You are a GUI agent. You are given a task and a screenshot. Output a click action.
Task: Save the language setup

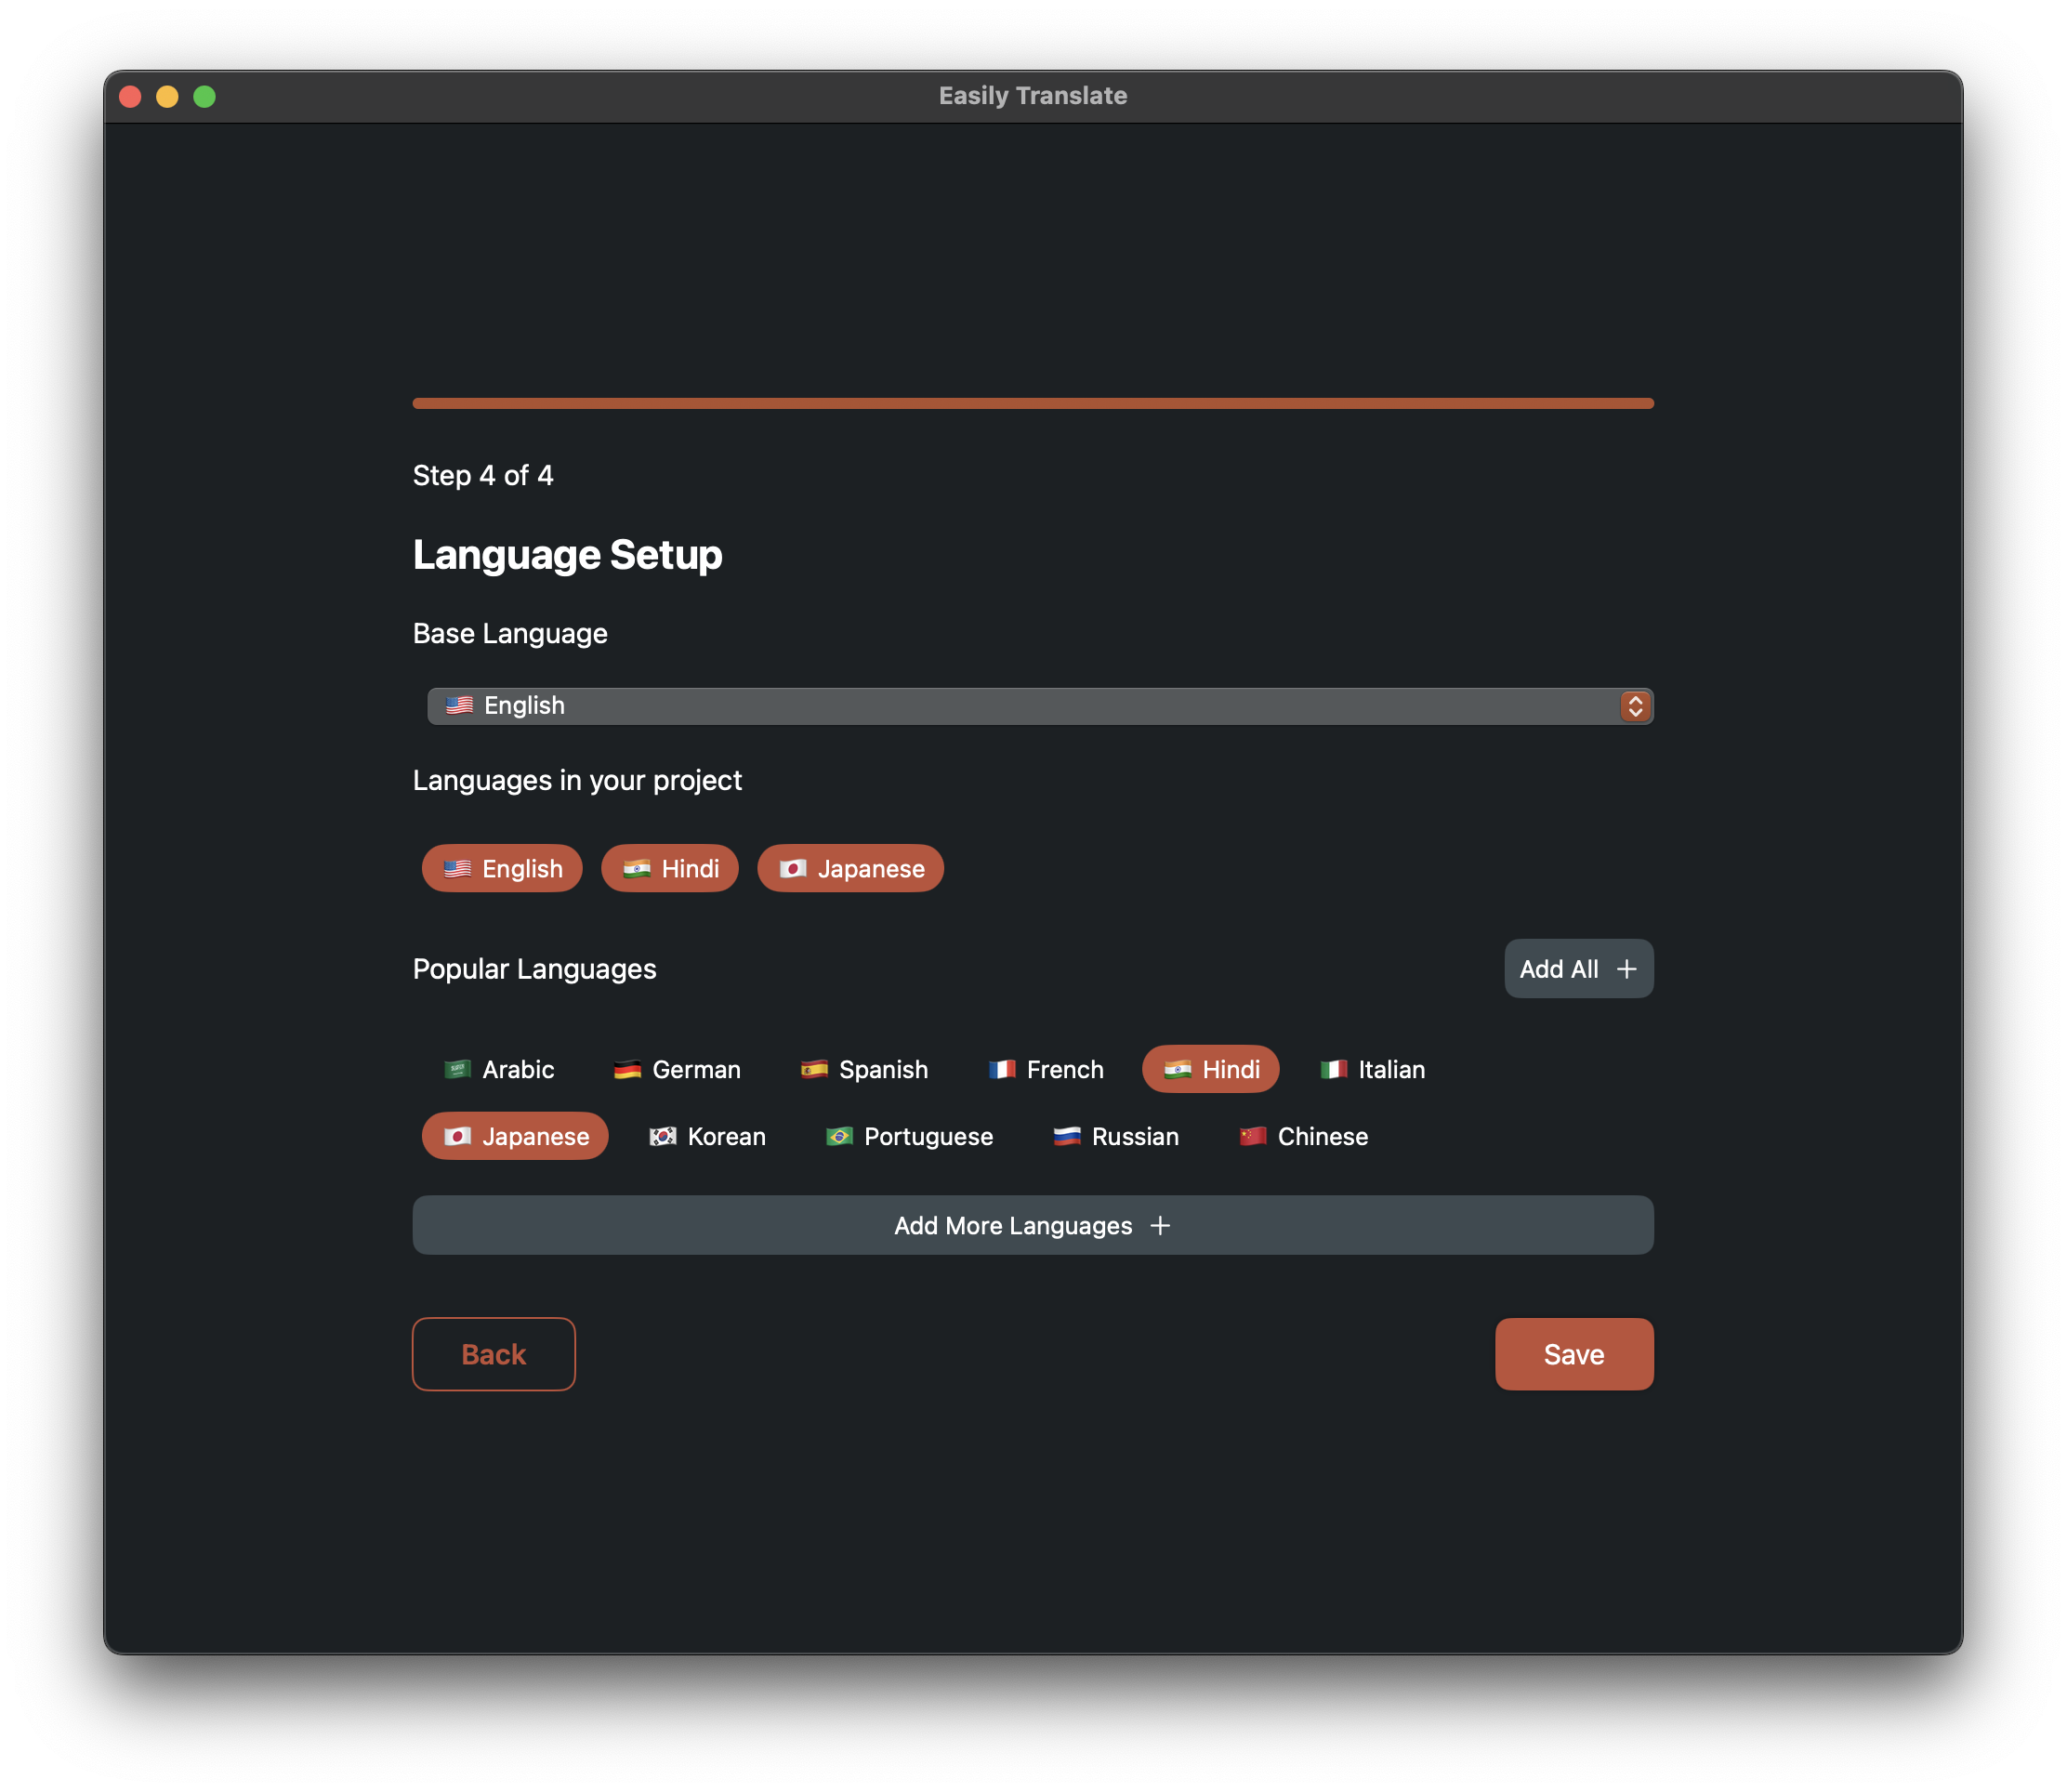point(1574,1354)
